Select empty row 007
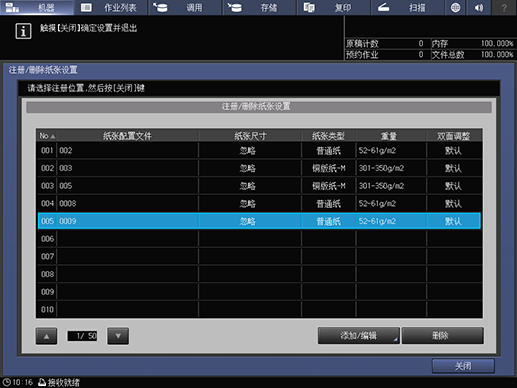 tap(259, 256)
